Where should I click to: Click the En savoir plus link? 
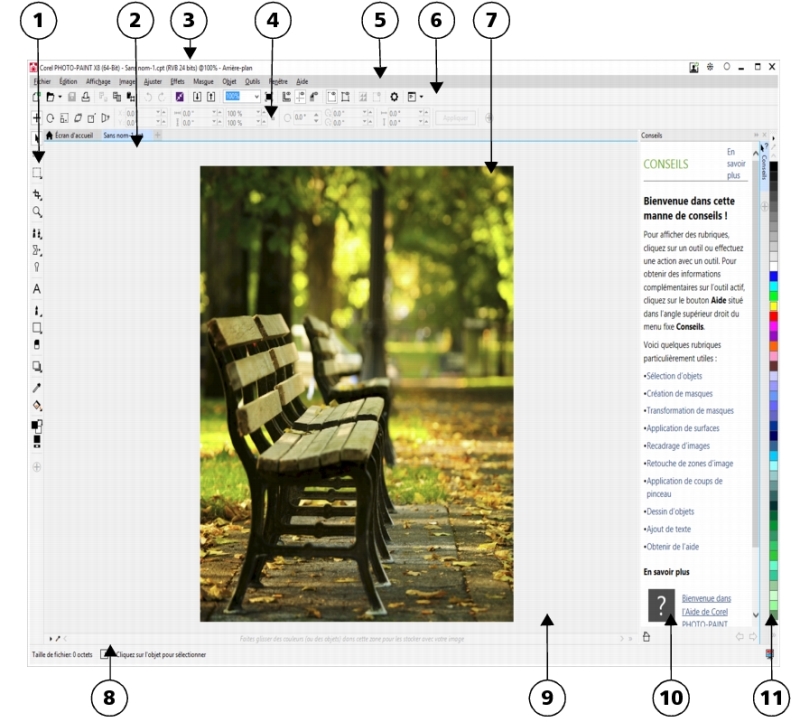coord(736,163)
